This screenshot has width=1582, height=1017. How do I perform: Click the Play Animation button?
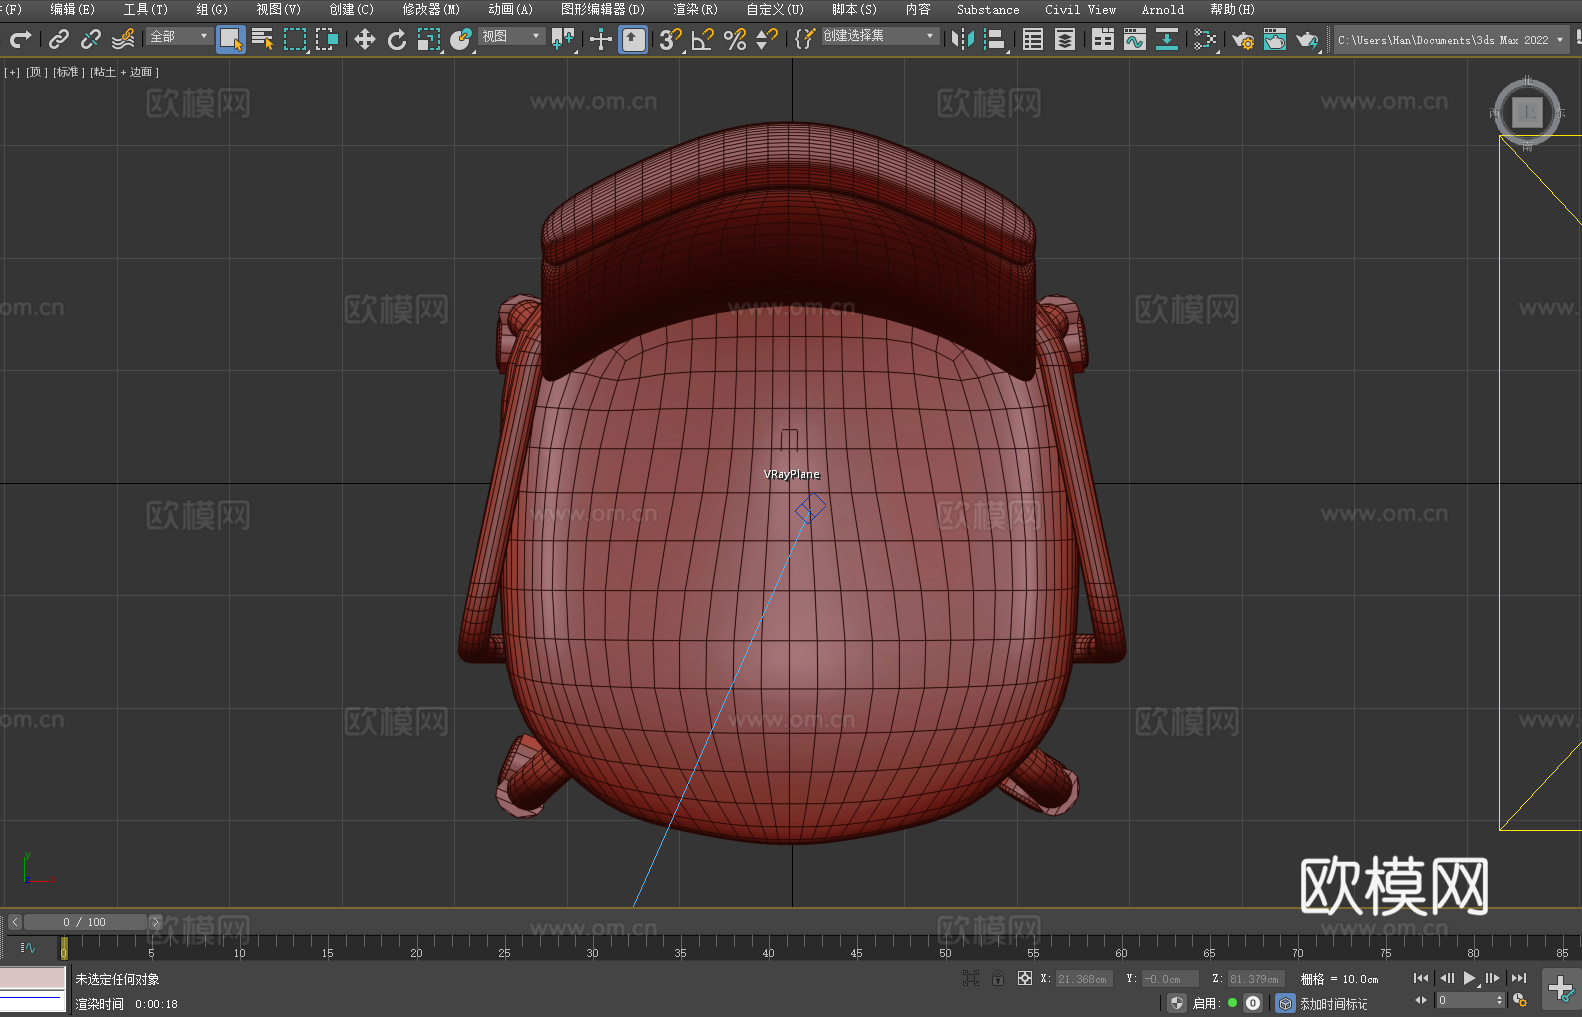coord(1469,978)
